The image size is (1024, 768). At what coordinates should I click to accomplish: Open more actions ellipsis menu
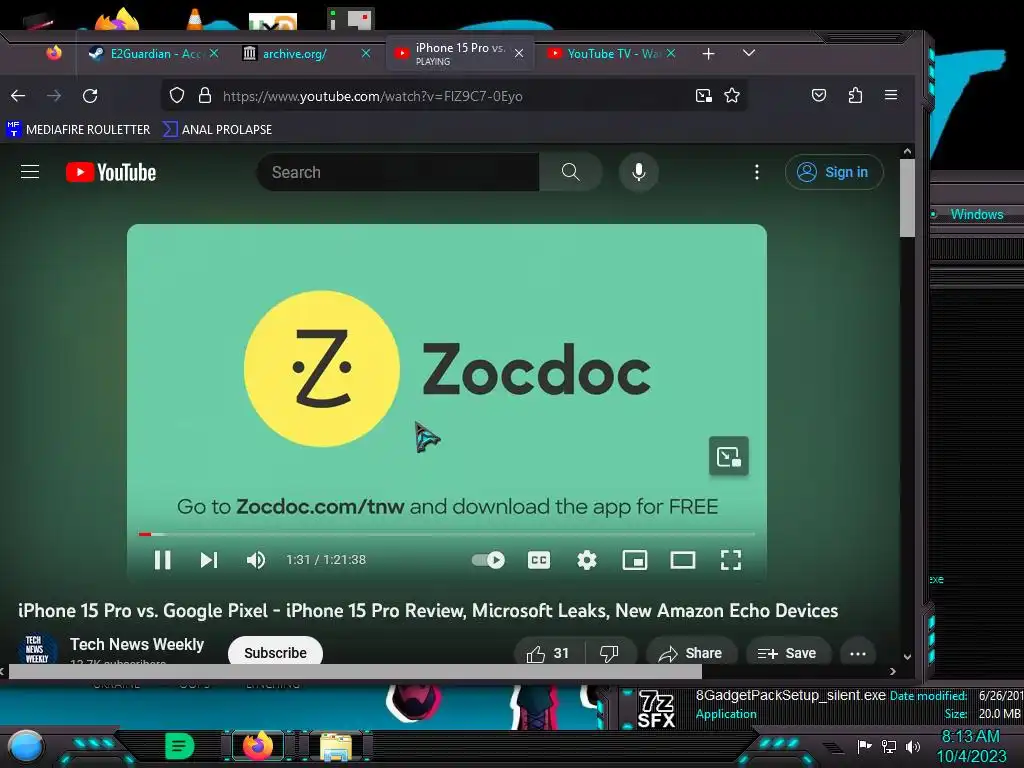pyautogui.click(x=857, y=653)
